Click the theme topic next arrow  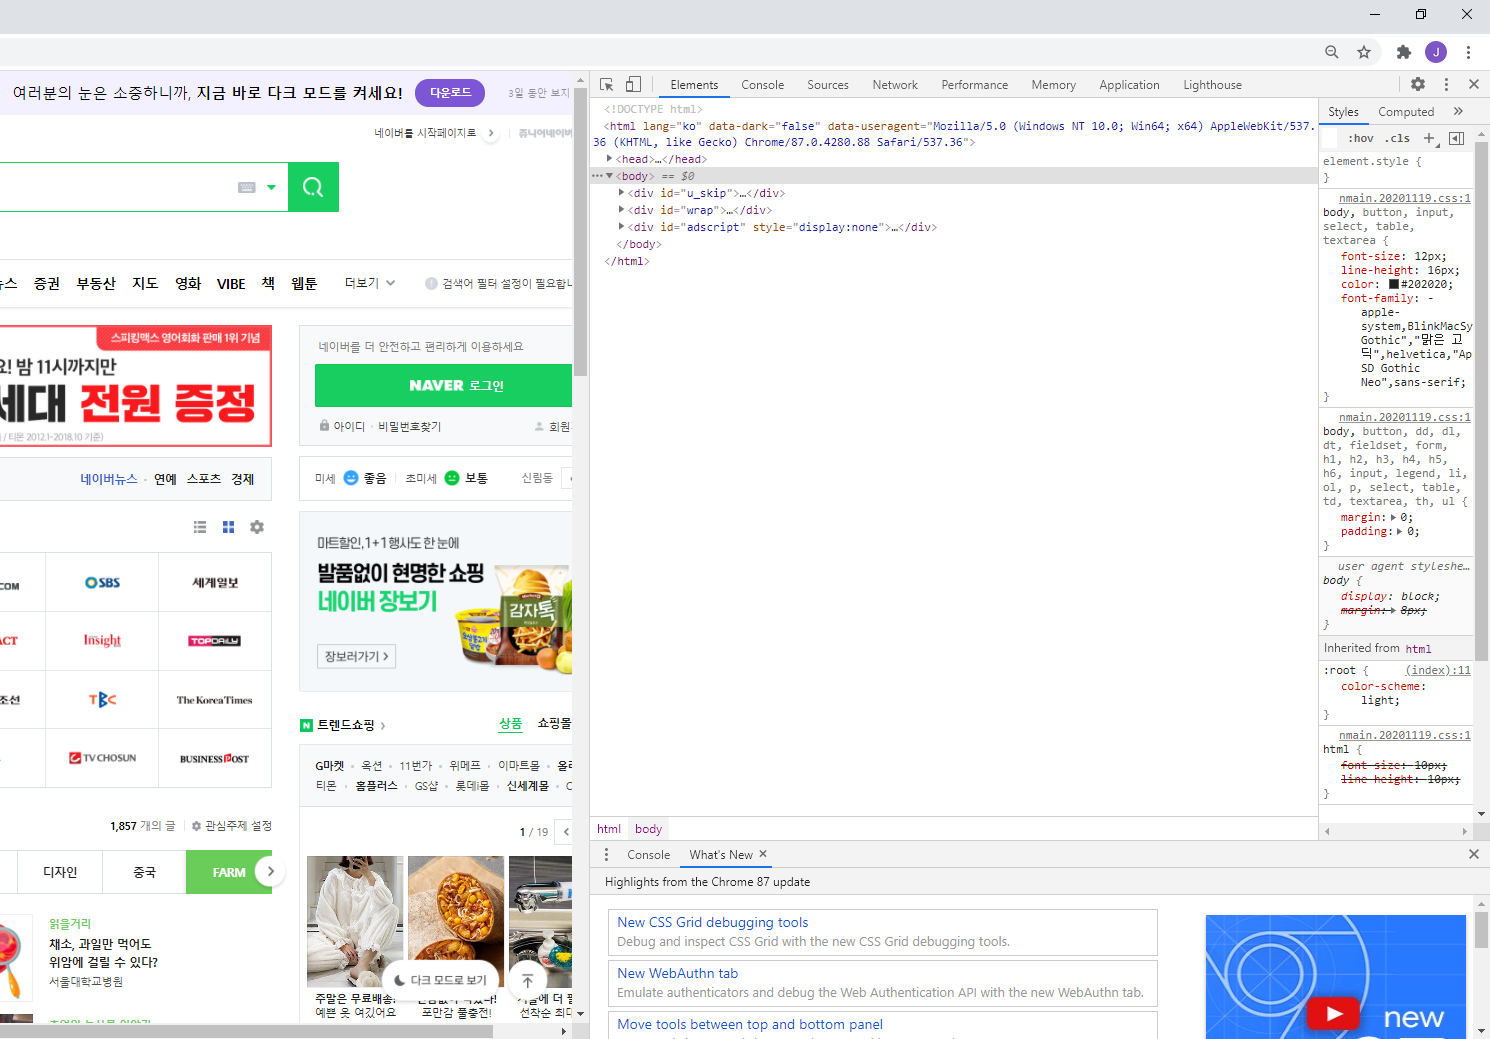pos(270,871)
